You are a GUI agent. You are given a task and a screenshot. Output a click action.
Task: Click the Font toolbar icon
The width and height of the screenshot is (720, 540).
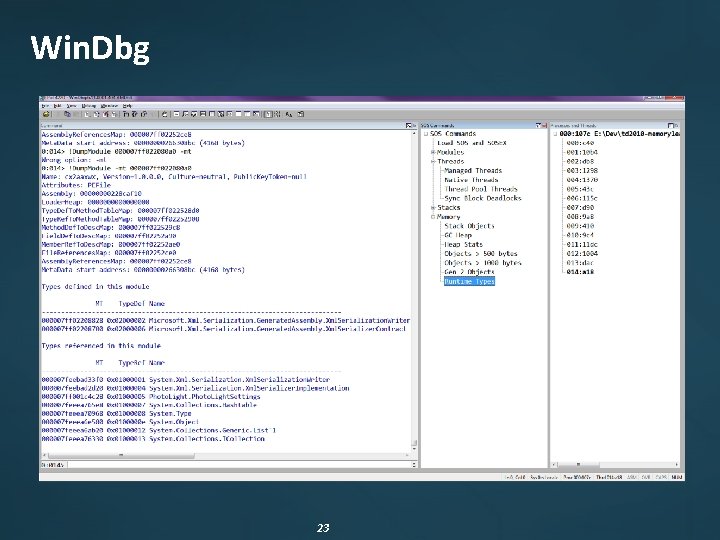[x=288, y=114]
